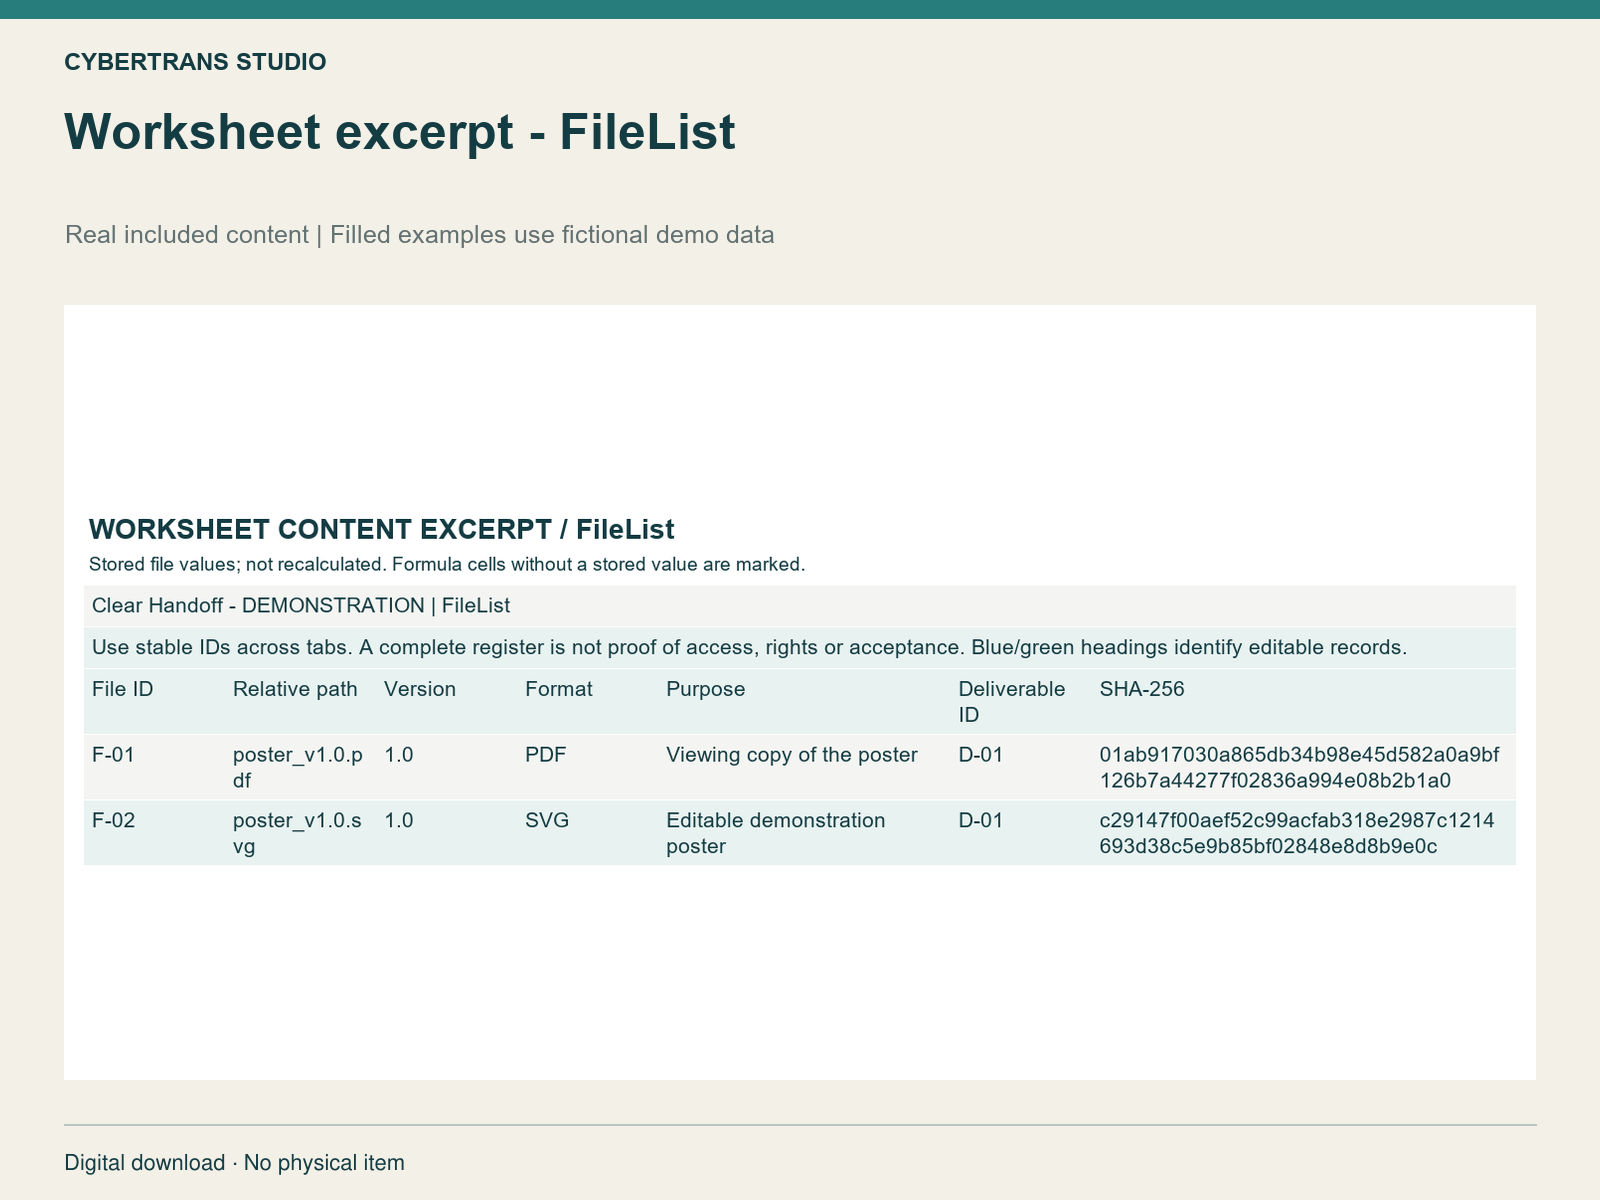Click the 'Use stable IDs across tabs' instruction row
The height and width of the screenshot is (1200, 1600).
[x=800, y=648]
